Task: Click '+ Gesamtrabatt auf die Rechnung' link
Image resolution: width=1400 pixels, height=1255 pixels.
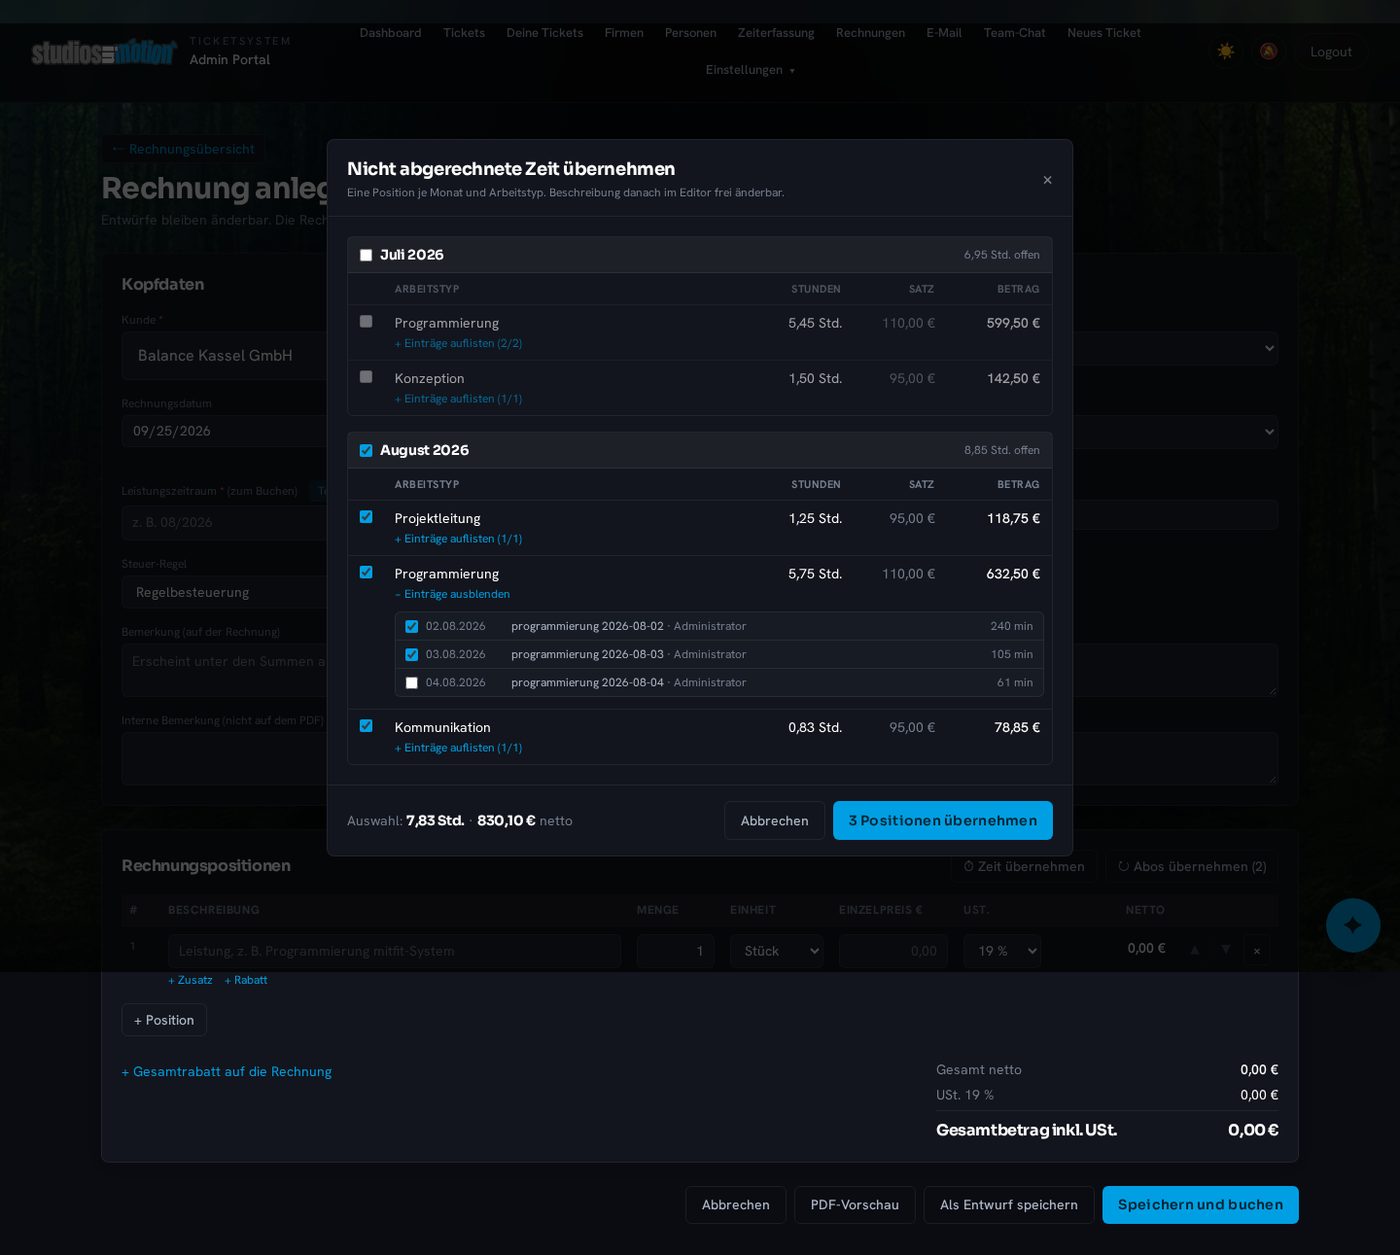Action: click(x=227, y=1072)
